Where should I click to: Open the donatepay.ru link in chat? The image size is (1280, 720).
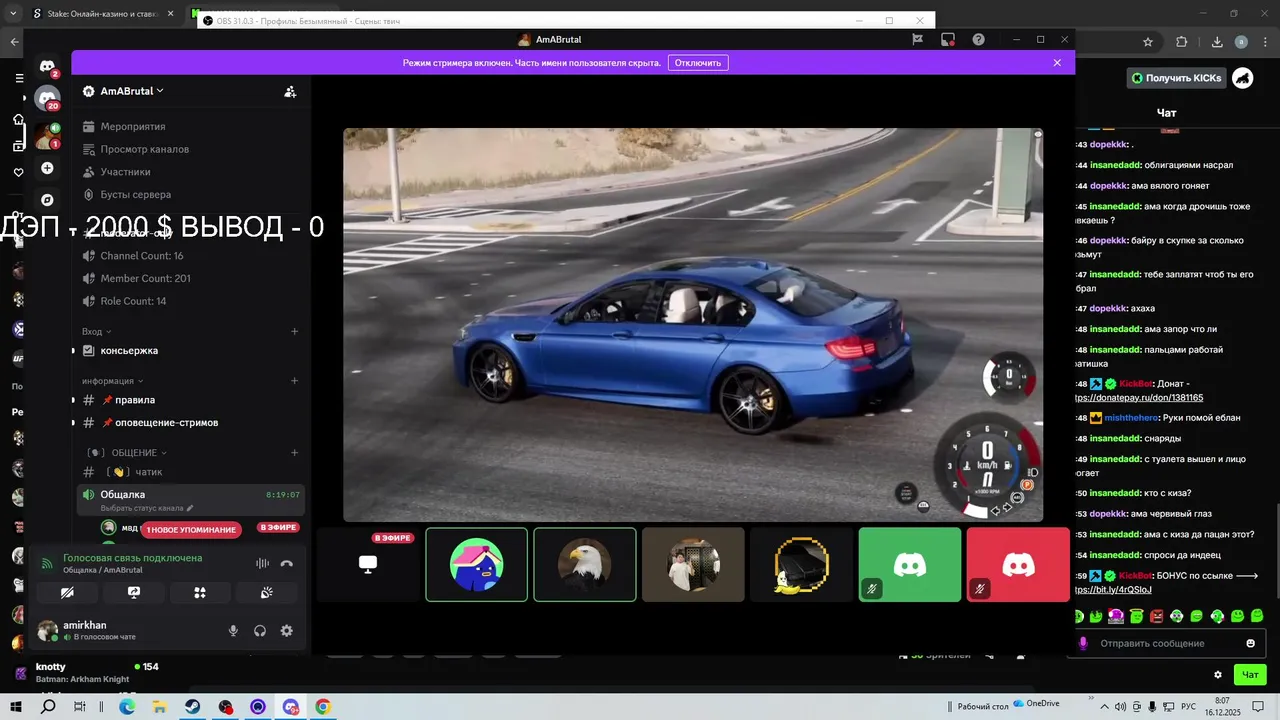click(1139, 397)
